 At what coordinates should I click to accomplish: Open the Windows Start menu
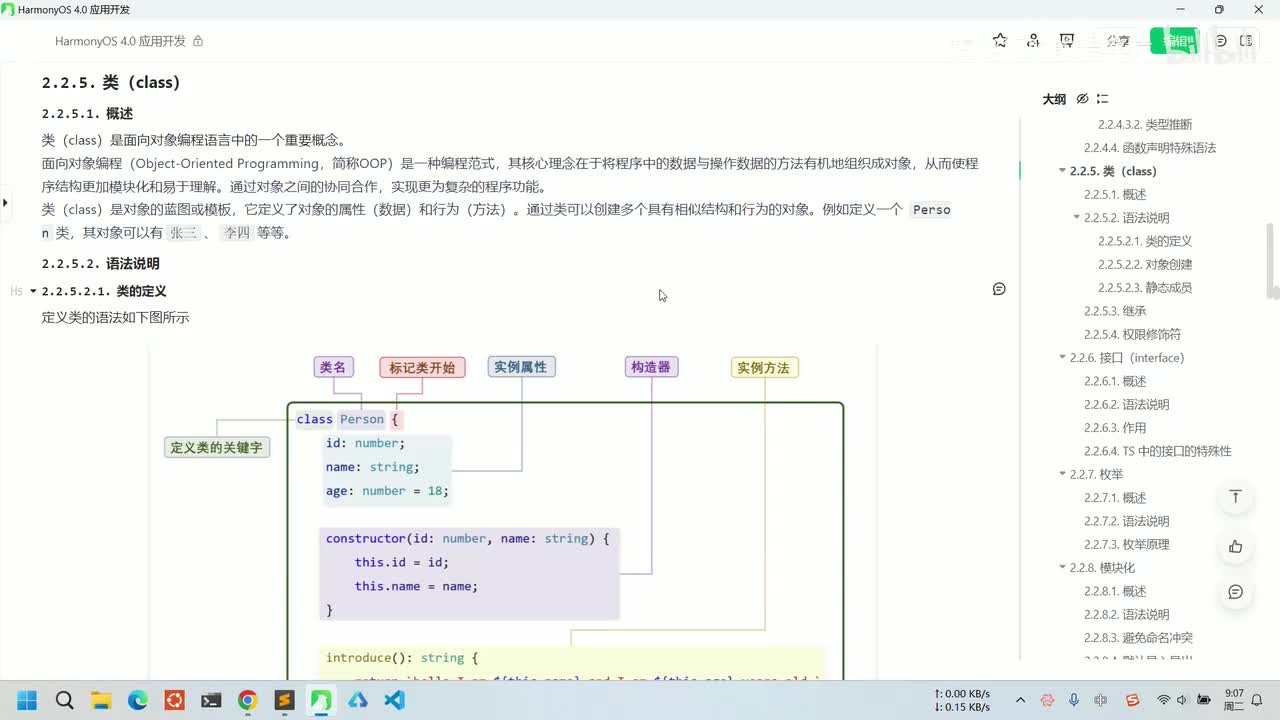[27, 700]
